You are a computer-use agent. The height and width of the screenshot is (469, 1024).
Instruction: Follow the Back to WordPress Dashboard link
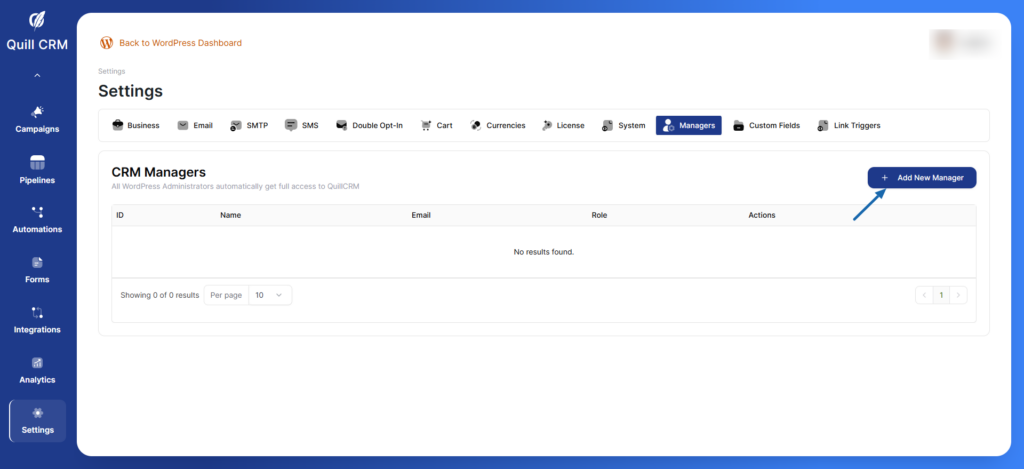click(180, 43)
